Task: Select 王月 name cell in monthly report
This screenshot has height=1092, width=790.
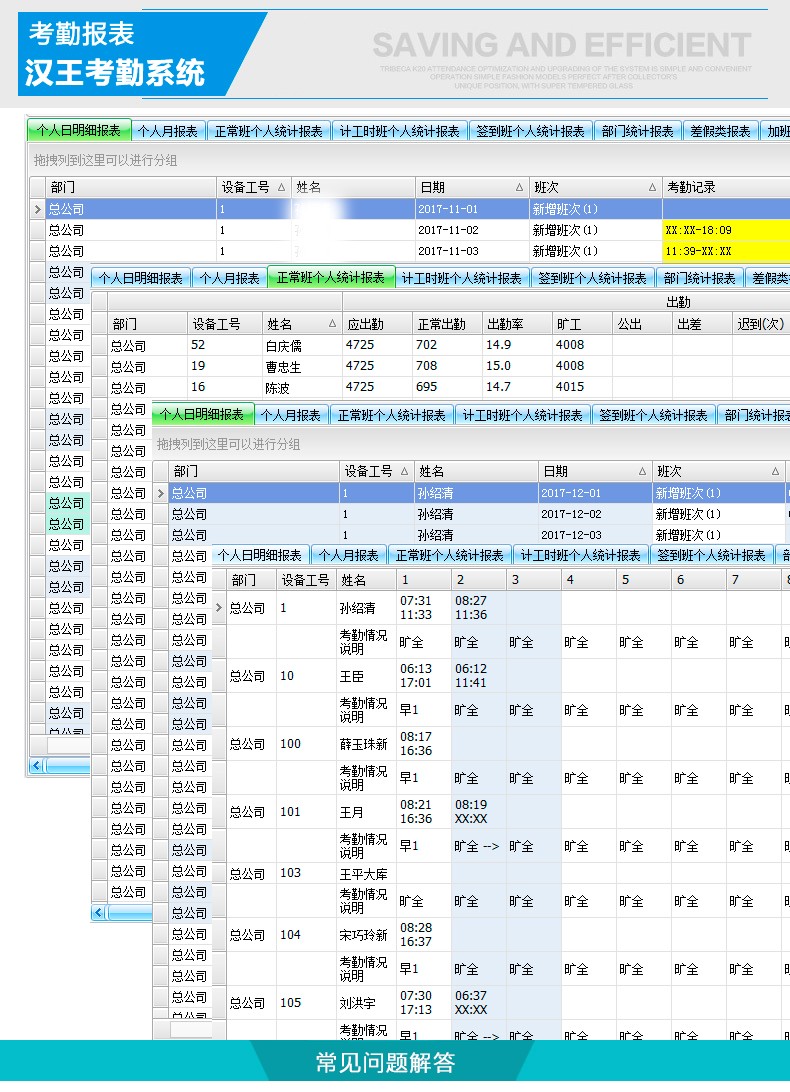Action: coord(366,812)
